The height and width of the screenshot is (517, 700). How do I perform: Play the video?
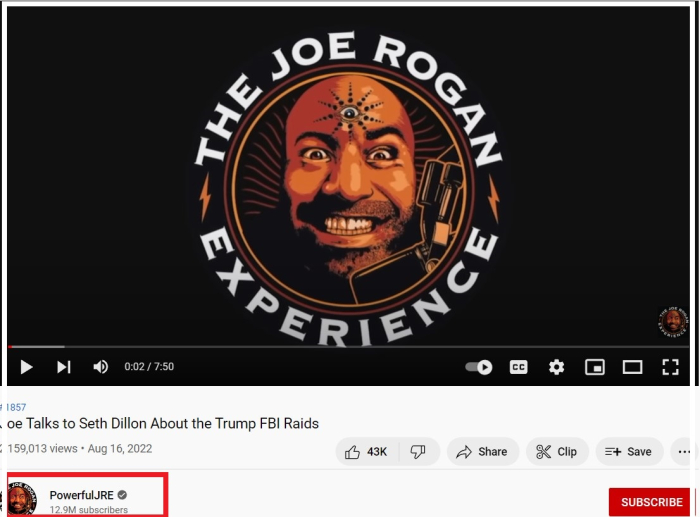(x=26, y=367)
